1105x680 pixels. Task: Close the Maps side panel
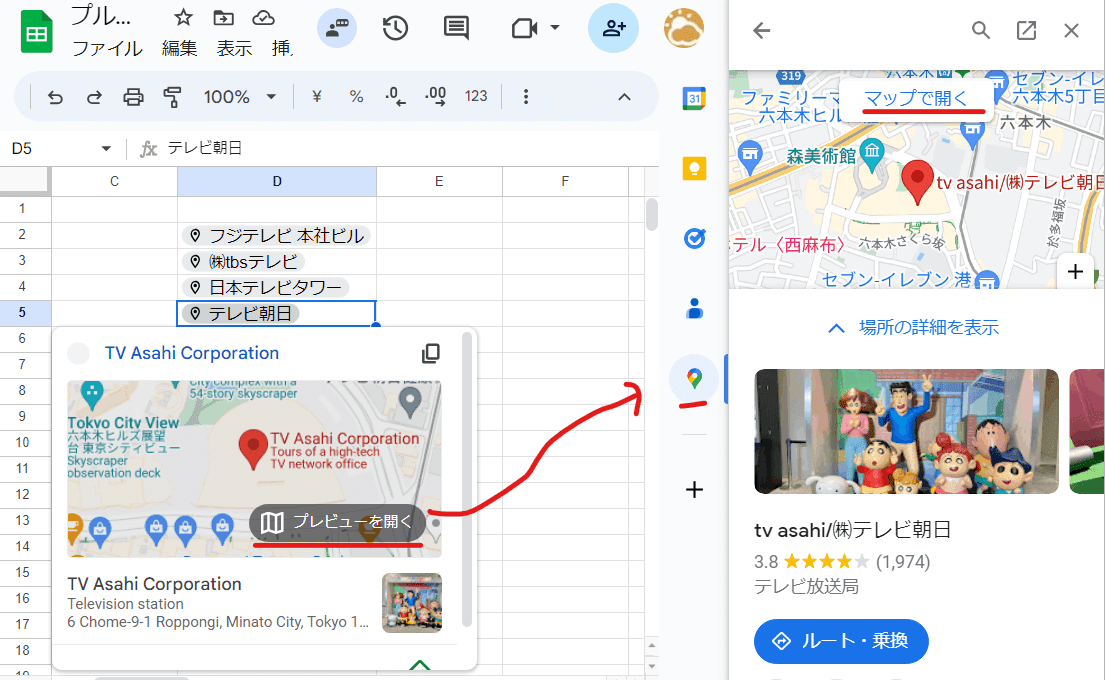point(1071,30)
